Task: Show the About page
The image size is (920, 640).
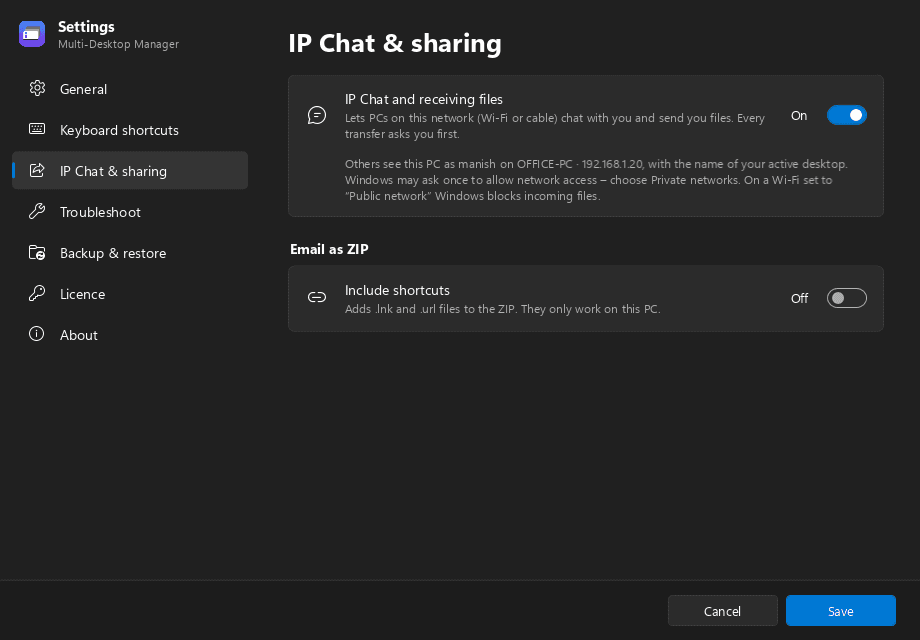Action: [x=130, y=335]
